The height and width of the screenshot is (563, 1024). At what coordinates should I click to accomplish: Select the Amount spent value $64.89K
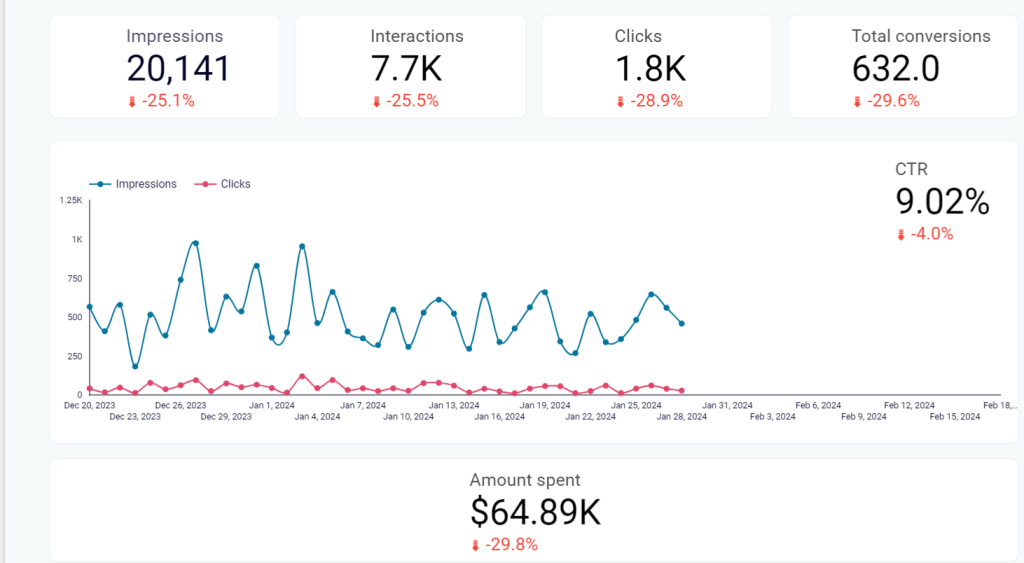535,512
